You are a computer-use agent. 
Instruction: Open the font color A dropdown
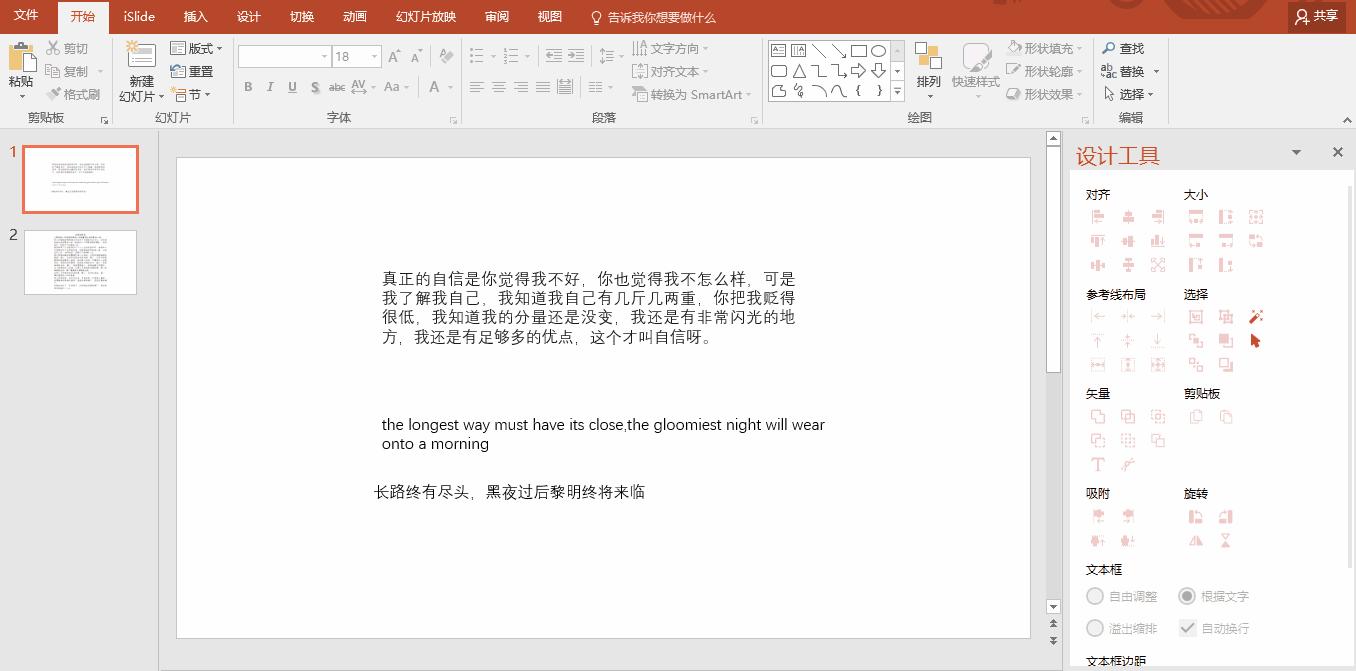pos(448,87)
